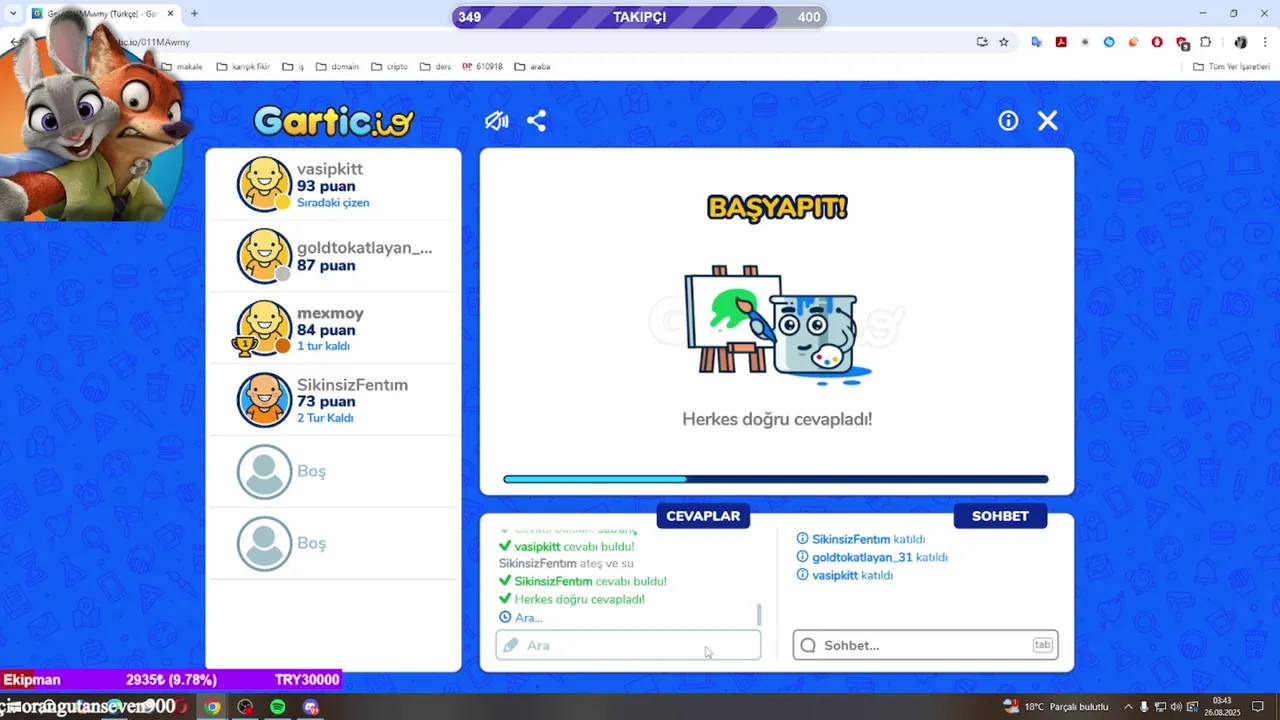Expand the hidden system tray icons
Image resolution: width=1280 pixels, height=720 pixels.
1128,707
